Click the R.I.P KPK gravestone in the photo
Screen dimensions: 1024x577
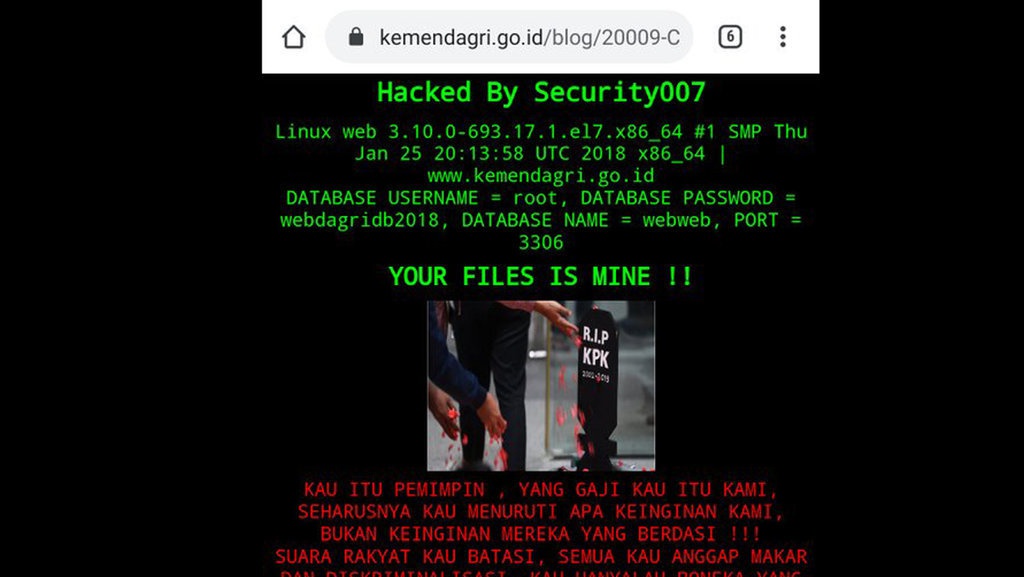[596, 385]
